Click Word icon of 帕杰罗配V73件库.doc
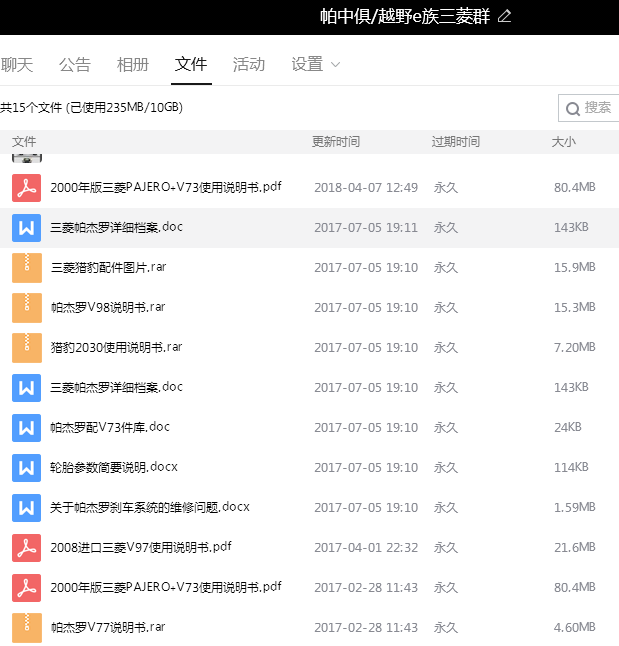The image size is (619, 646). coord(26,428)
